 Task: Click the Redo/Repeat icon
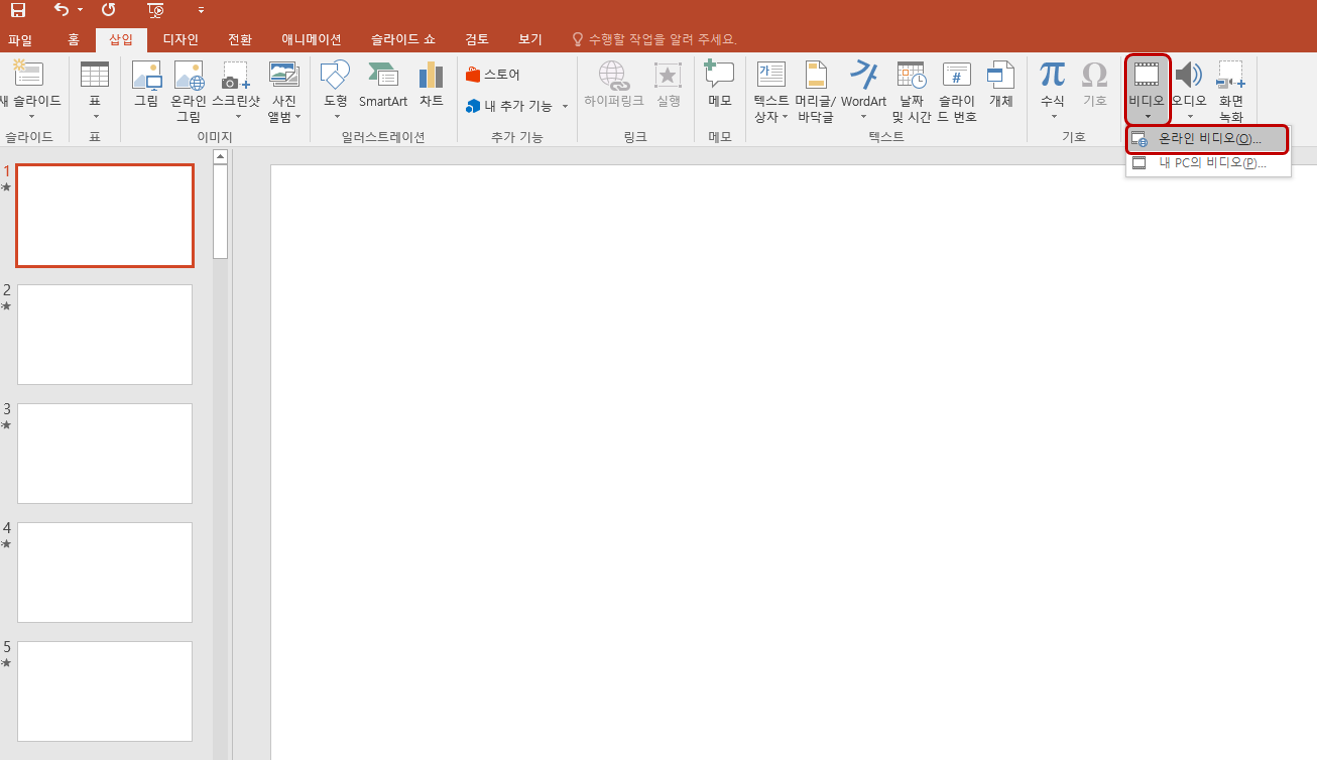(109, 10)
